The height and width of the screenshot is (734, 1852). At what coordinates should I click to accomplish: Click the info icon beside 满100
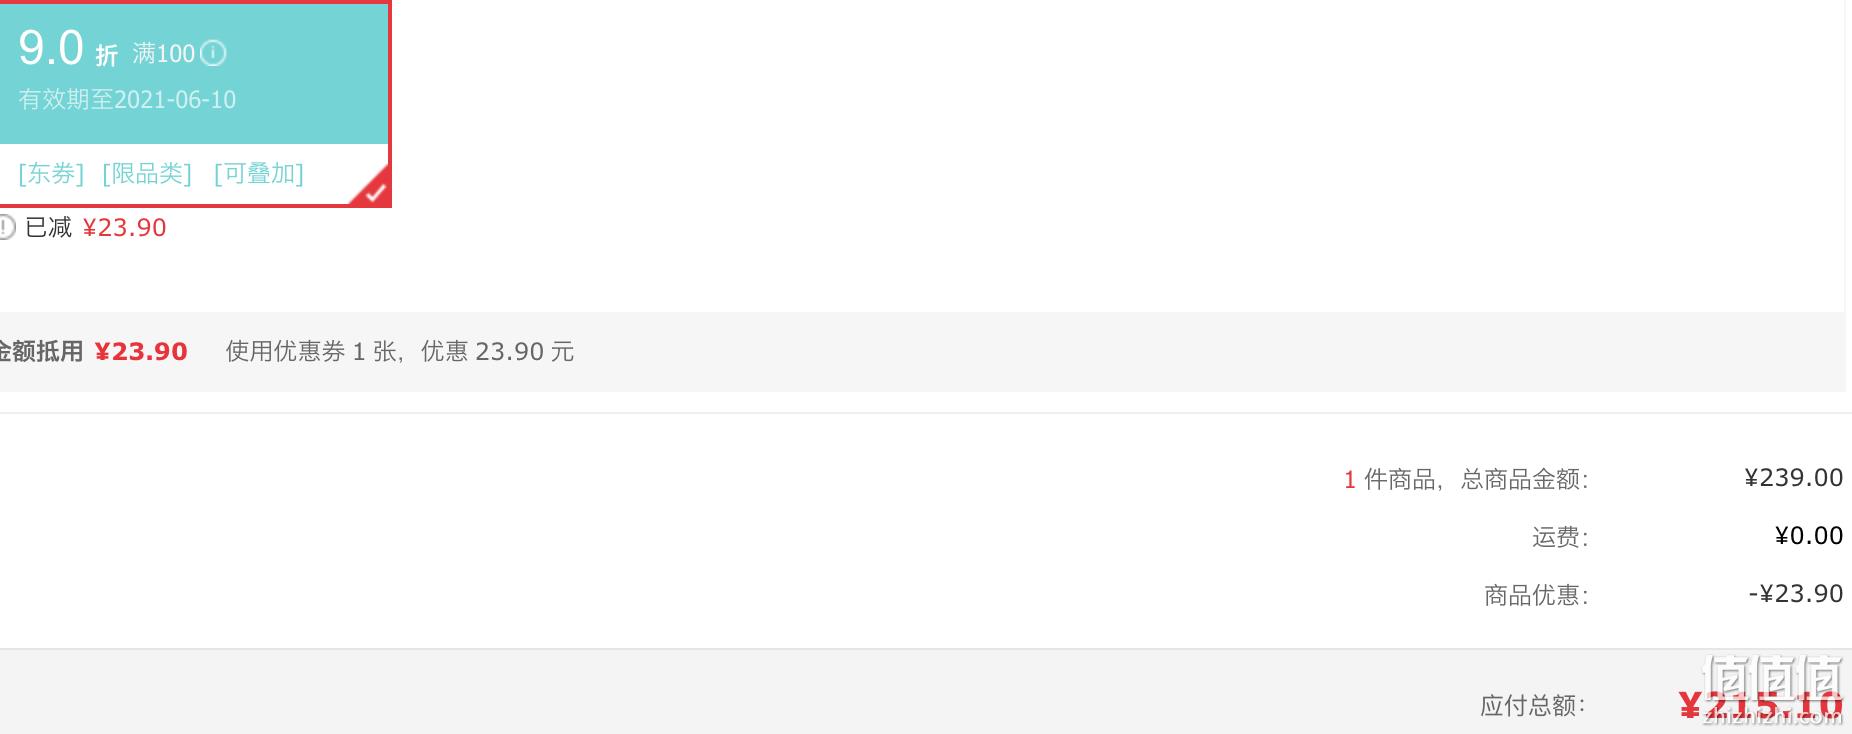click(x=213, y=53)
